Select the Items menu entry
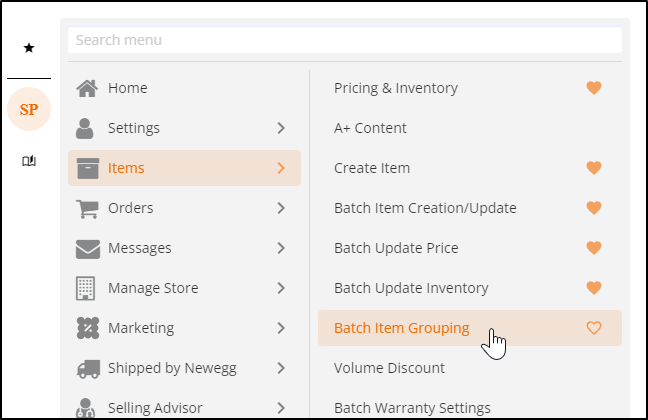 (184, 168)
